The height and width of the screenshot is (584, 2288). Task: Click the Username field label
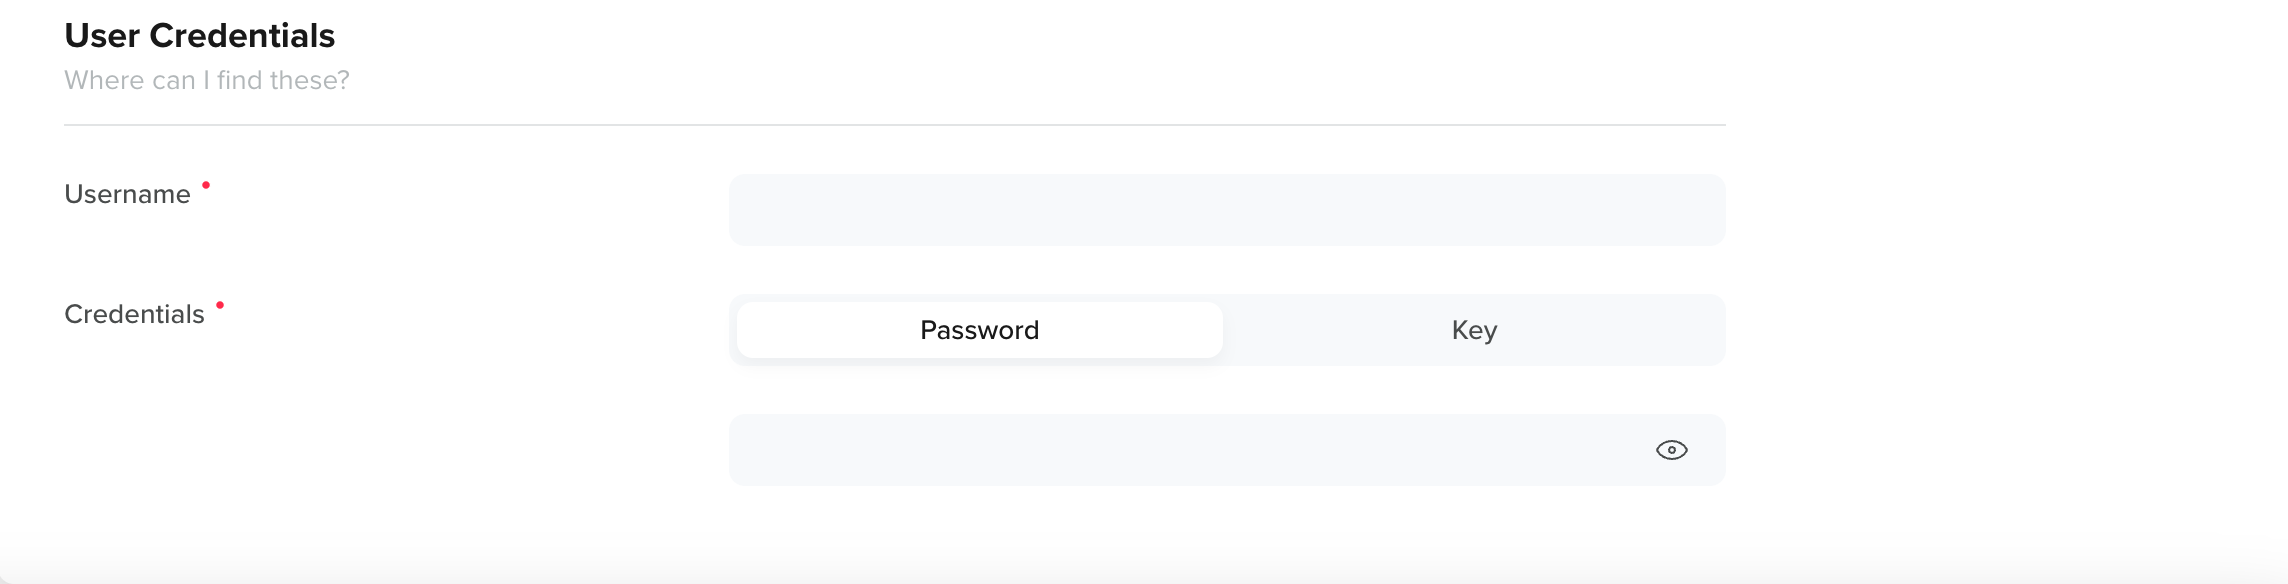130,193
